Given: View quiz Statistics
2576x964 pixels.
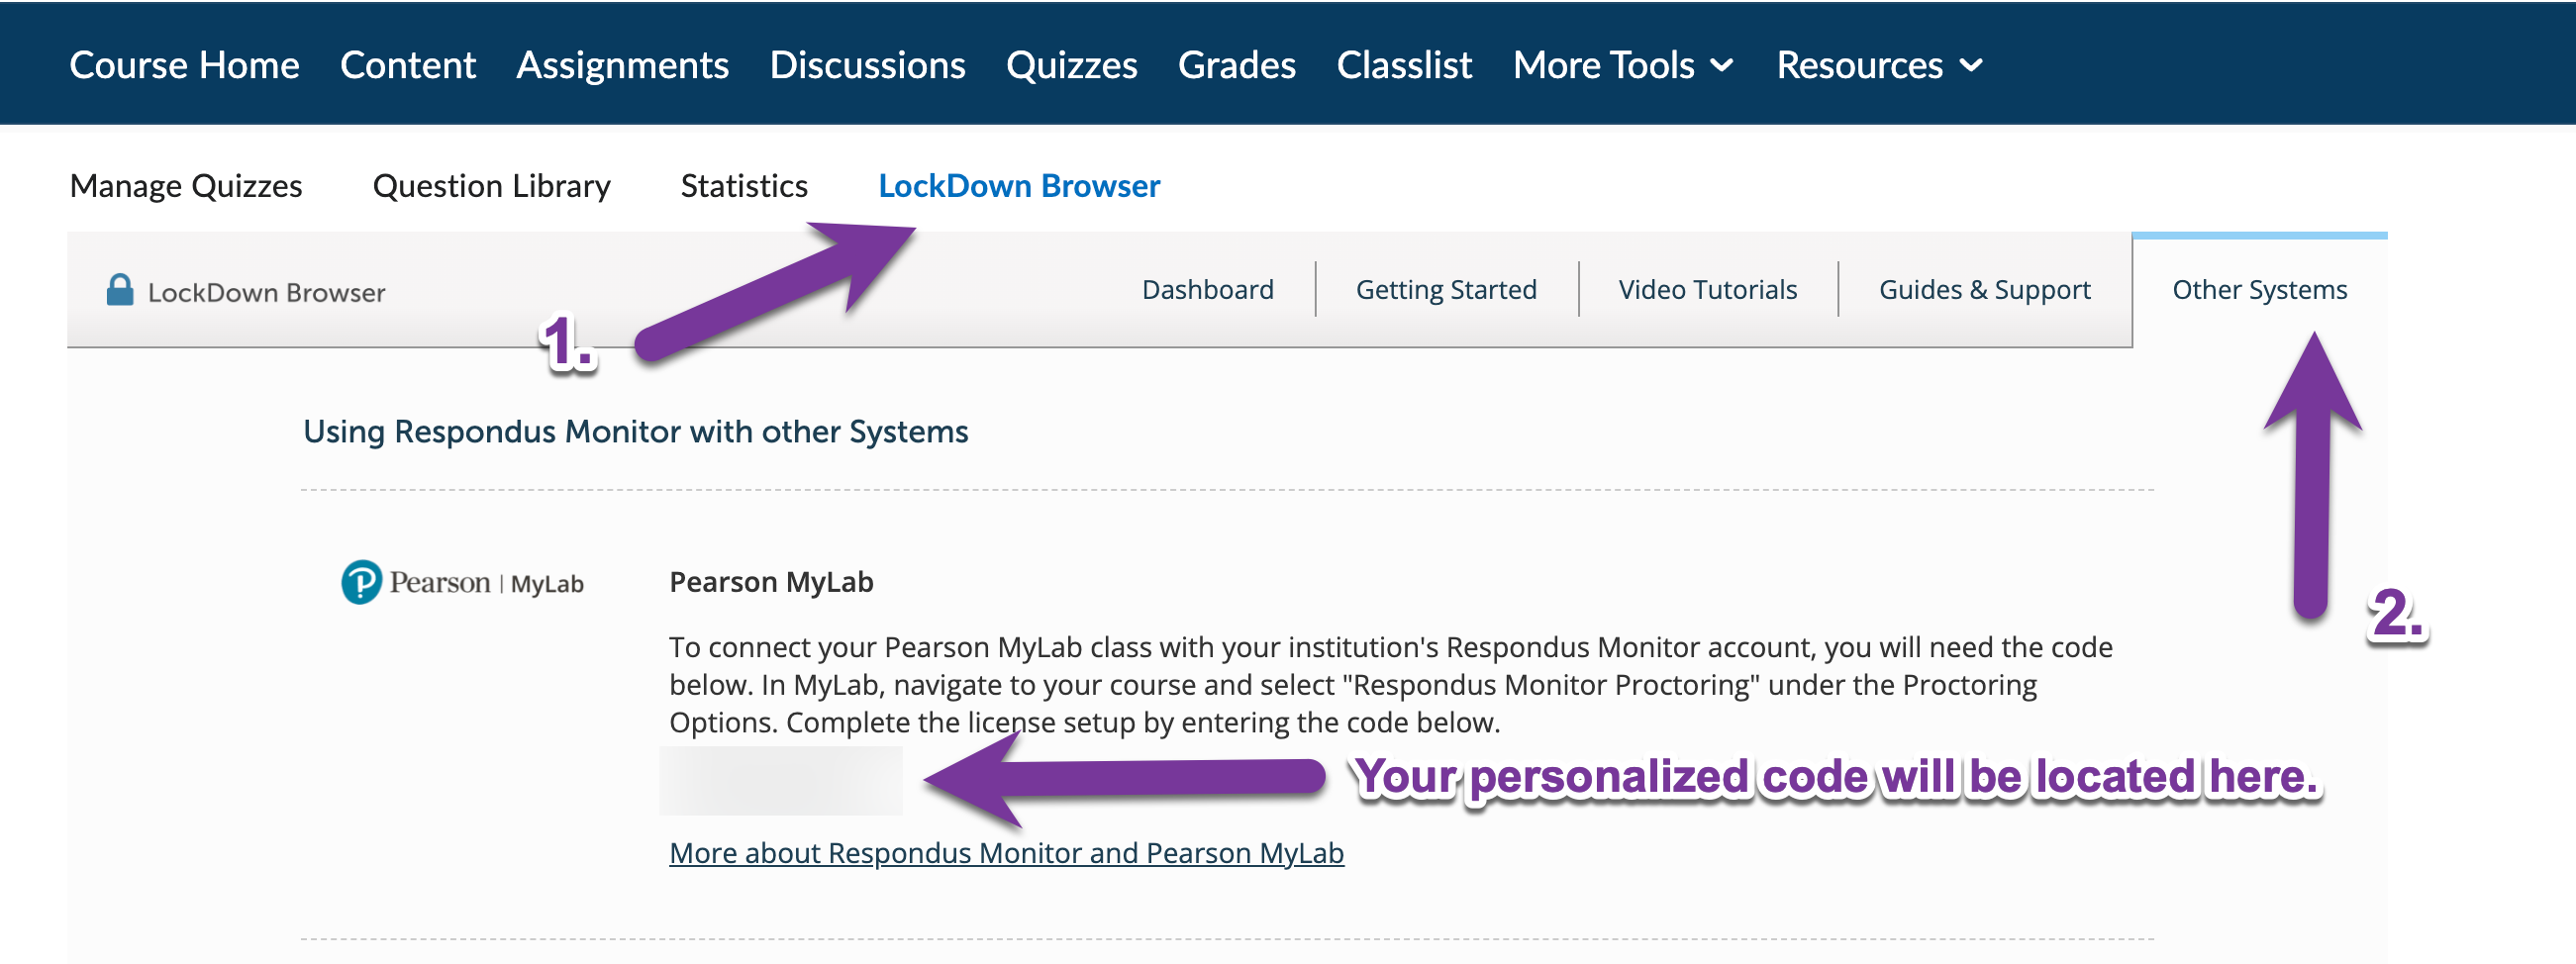Looking at the screenshot, I should click(744, 185).
